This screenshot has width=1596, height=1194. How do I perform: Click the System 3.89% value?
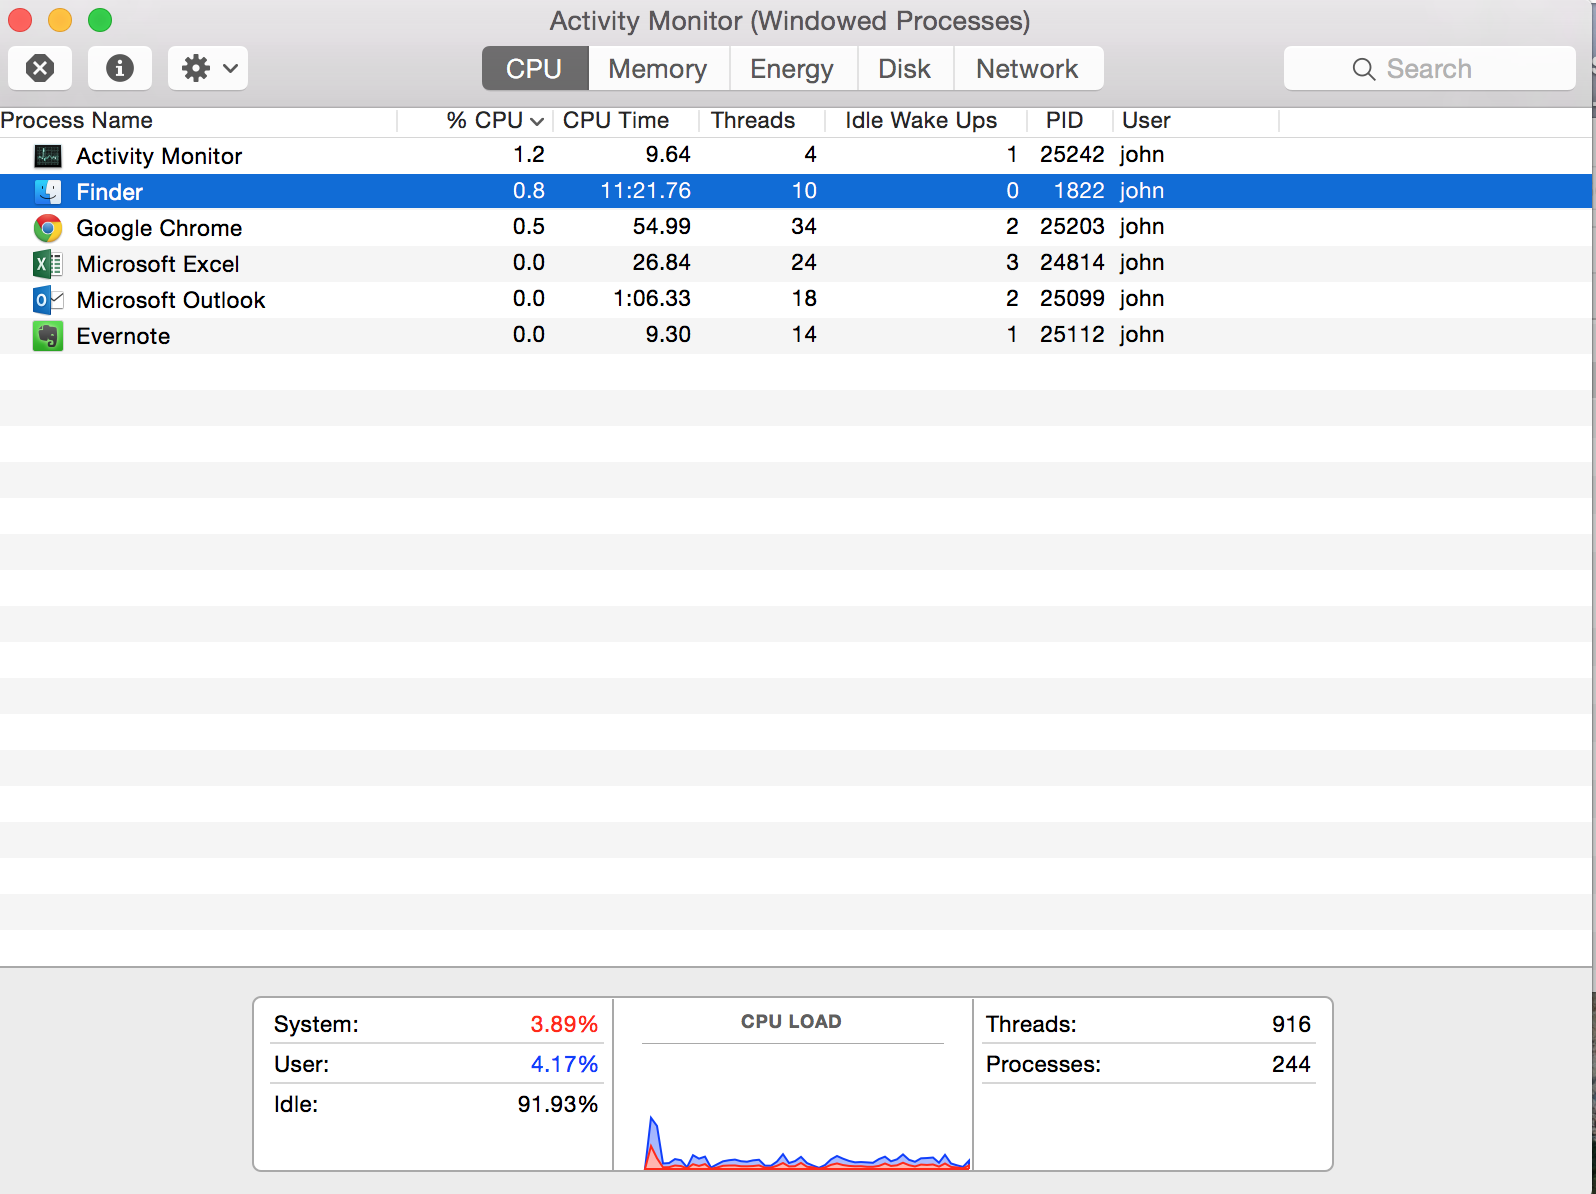point(564,1024)
